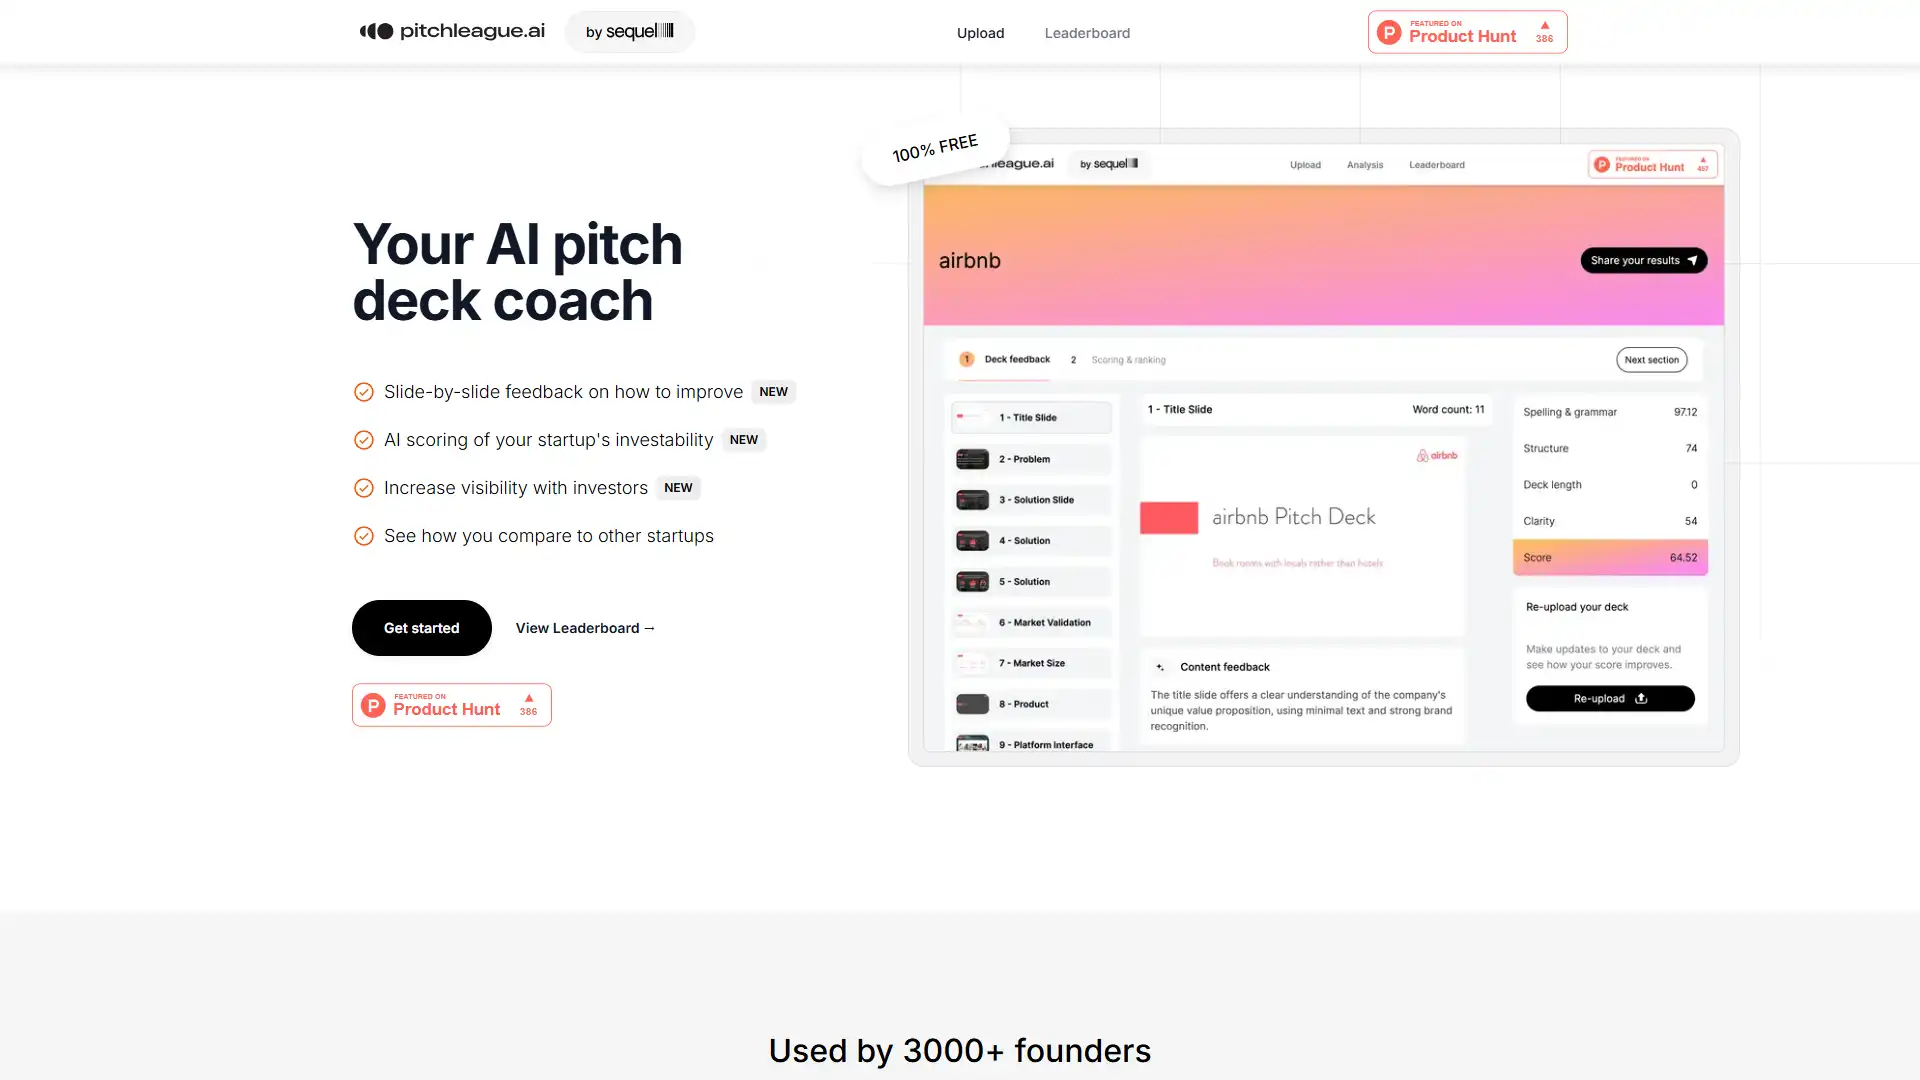
Task: Click the Re-upload deck icon button
Action: coord(1642,698)
